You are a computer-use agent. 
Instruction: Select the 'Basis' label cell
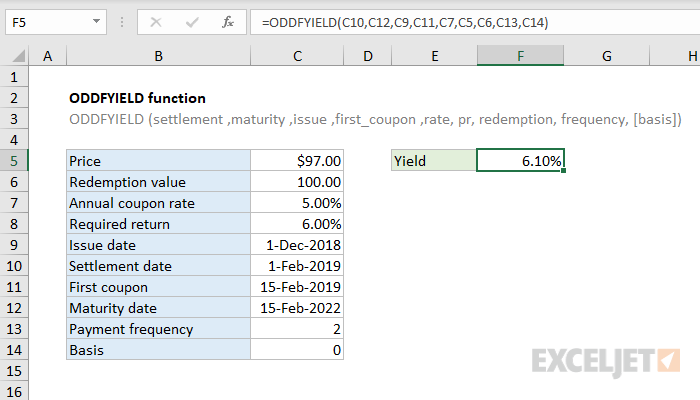pyautogui.click(x=158, y=350)
